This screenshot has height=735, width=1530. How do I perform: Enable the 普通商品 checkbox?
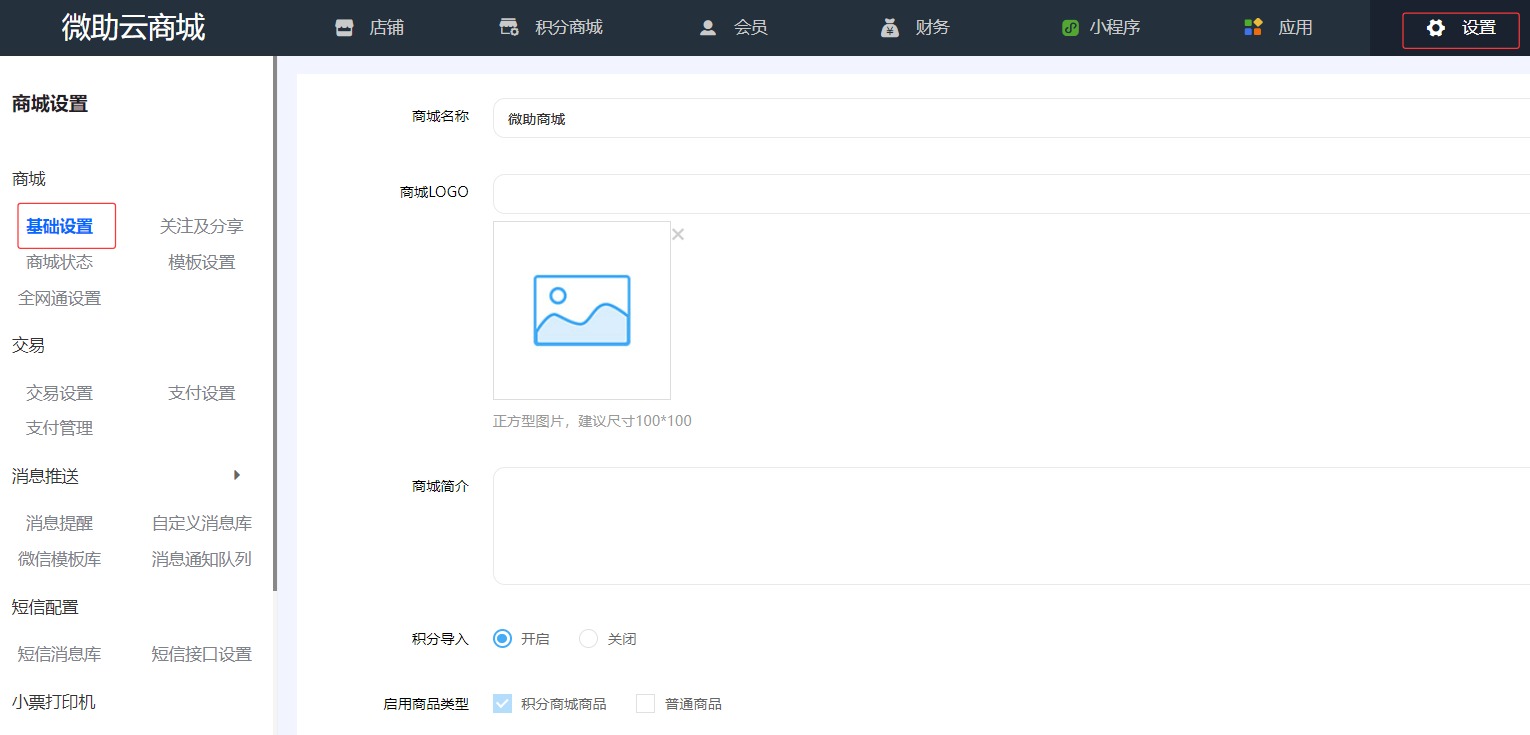coord(645,704)
